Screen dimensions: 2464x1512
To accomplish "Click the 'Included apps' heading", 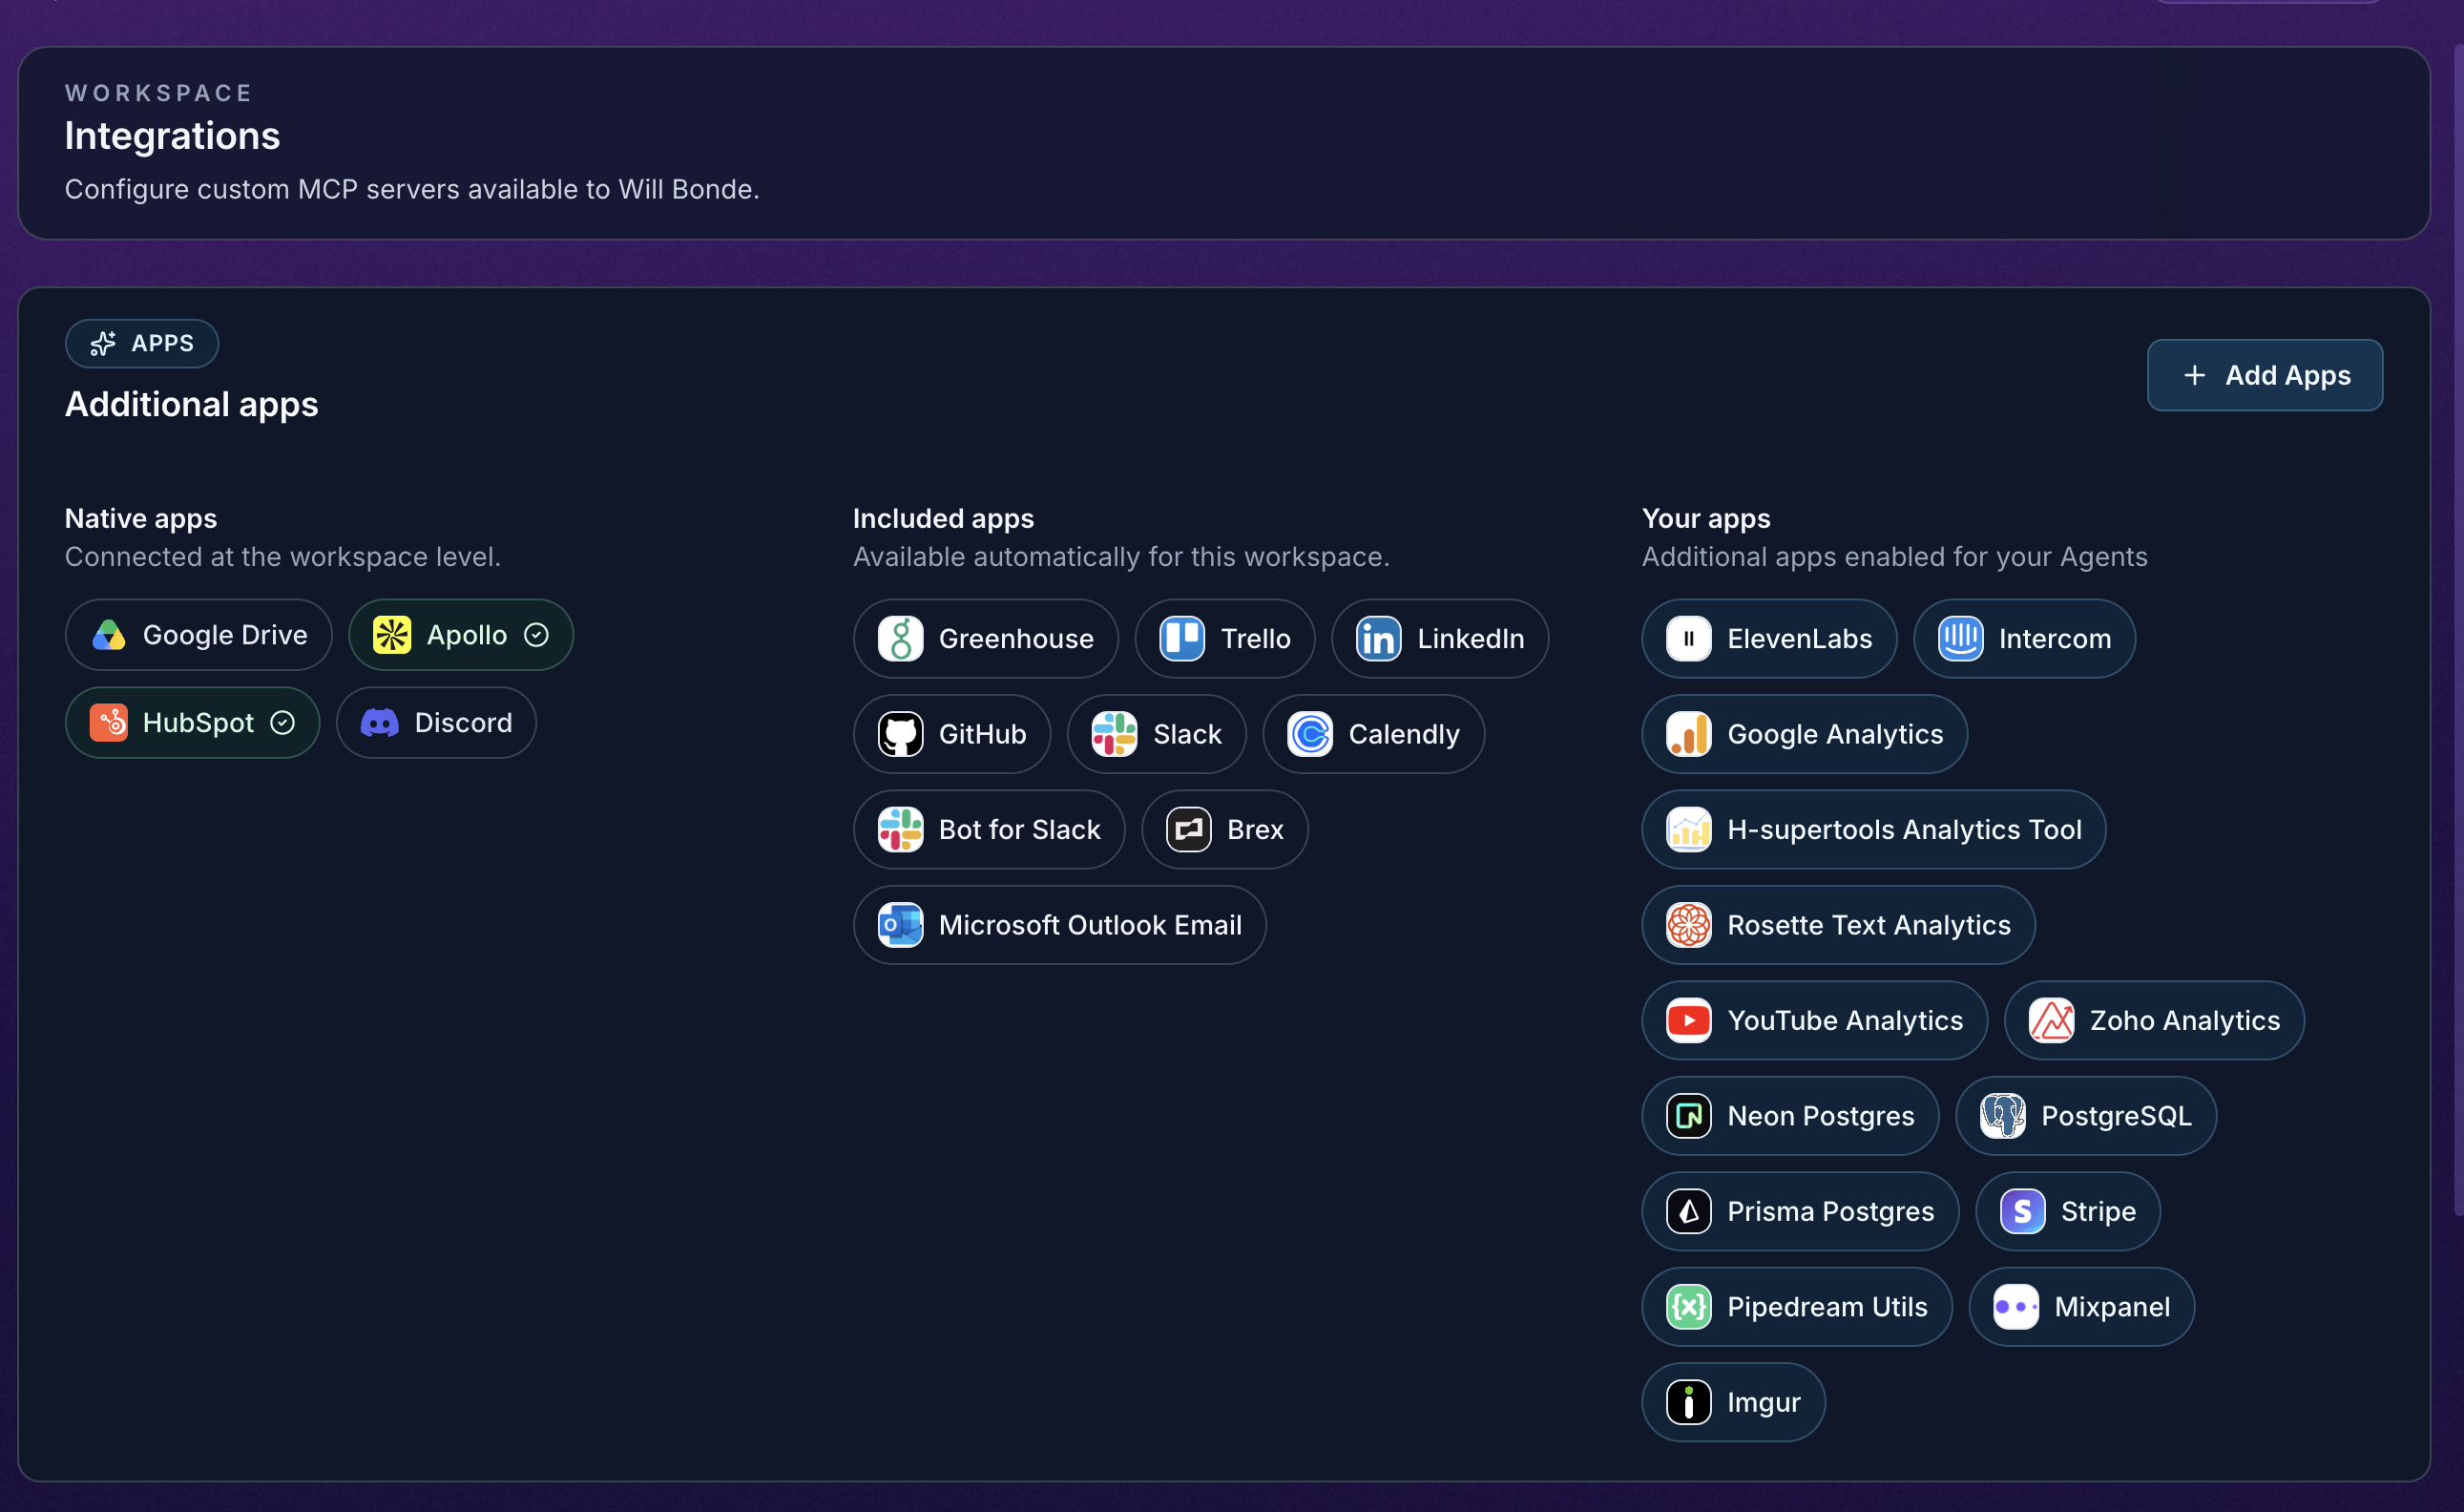I will tap(943, 518).
